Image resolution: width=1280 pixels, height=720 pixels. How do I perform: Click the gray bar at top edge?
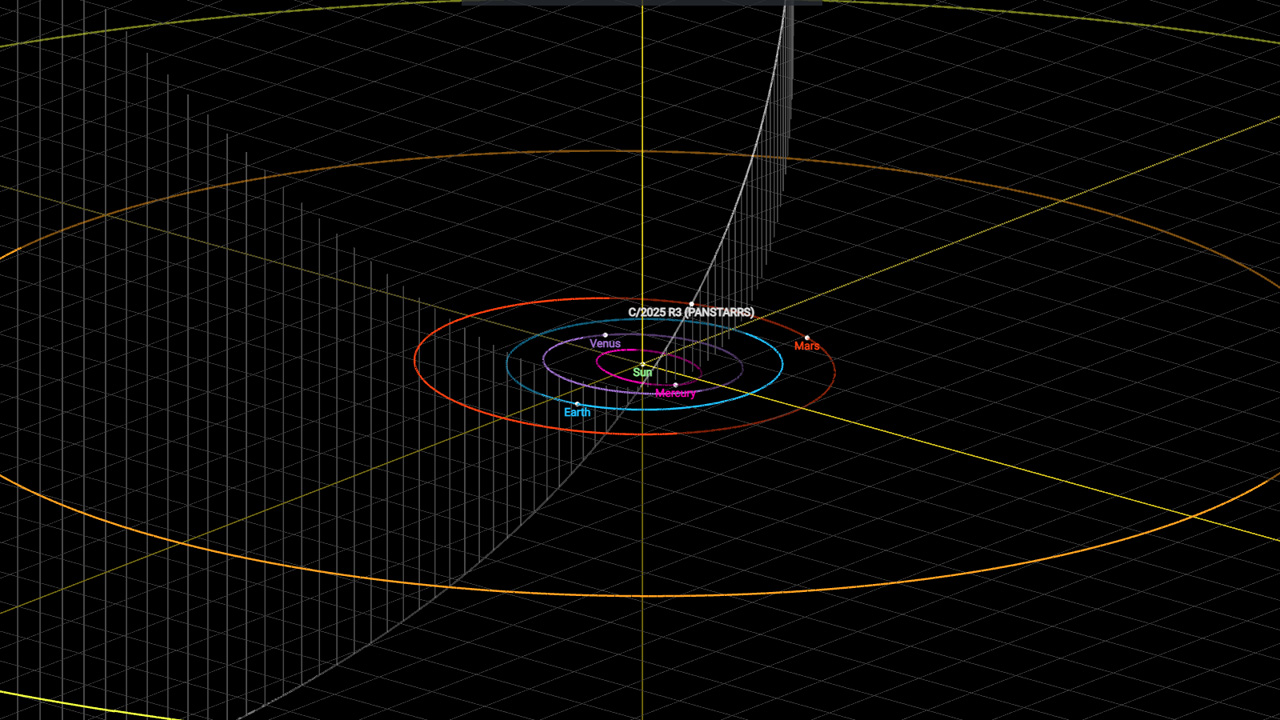[641, 3]
